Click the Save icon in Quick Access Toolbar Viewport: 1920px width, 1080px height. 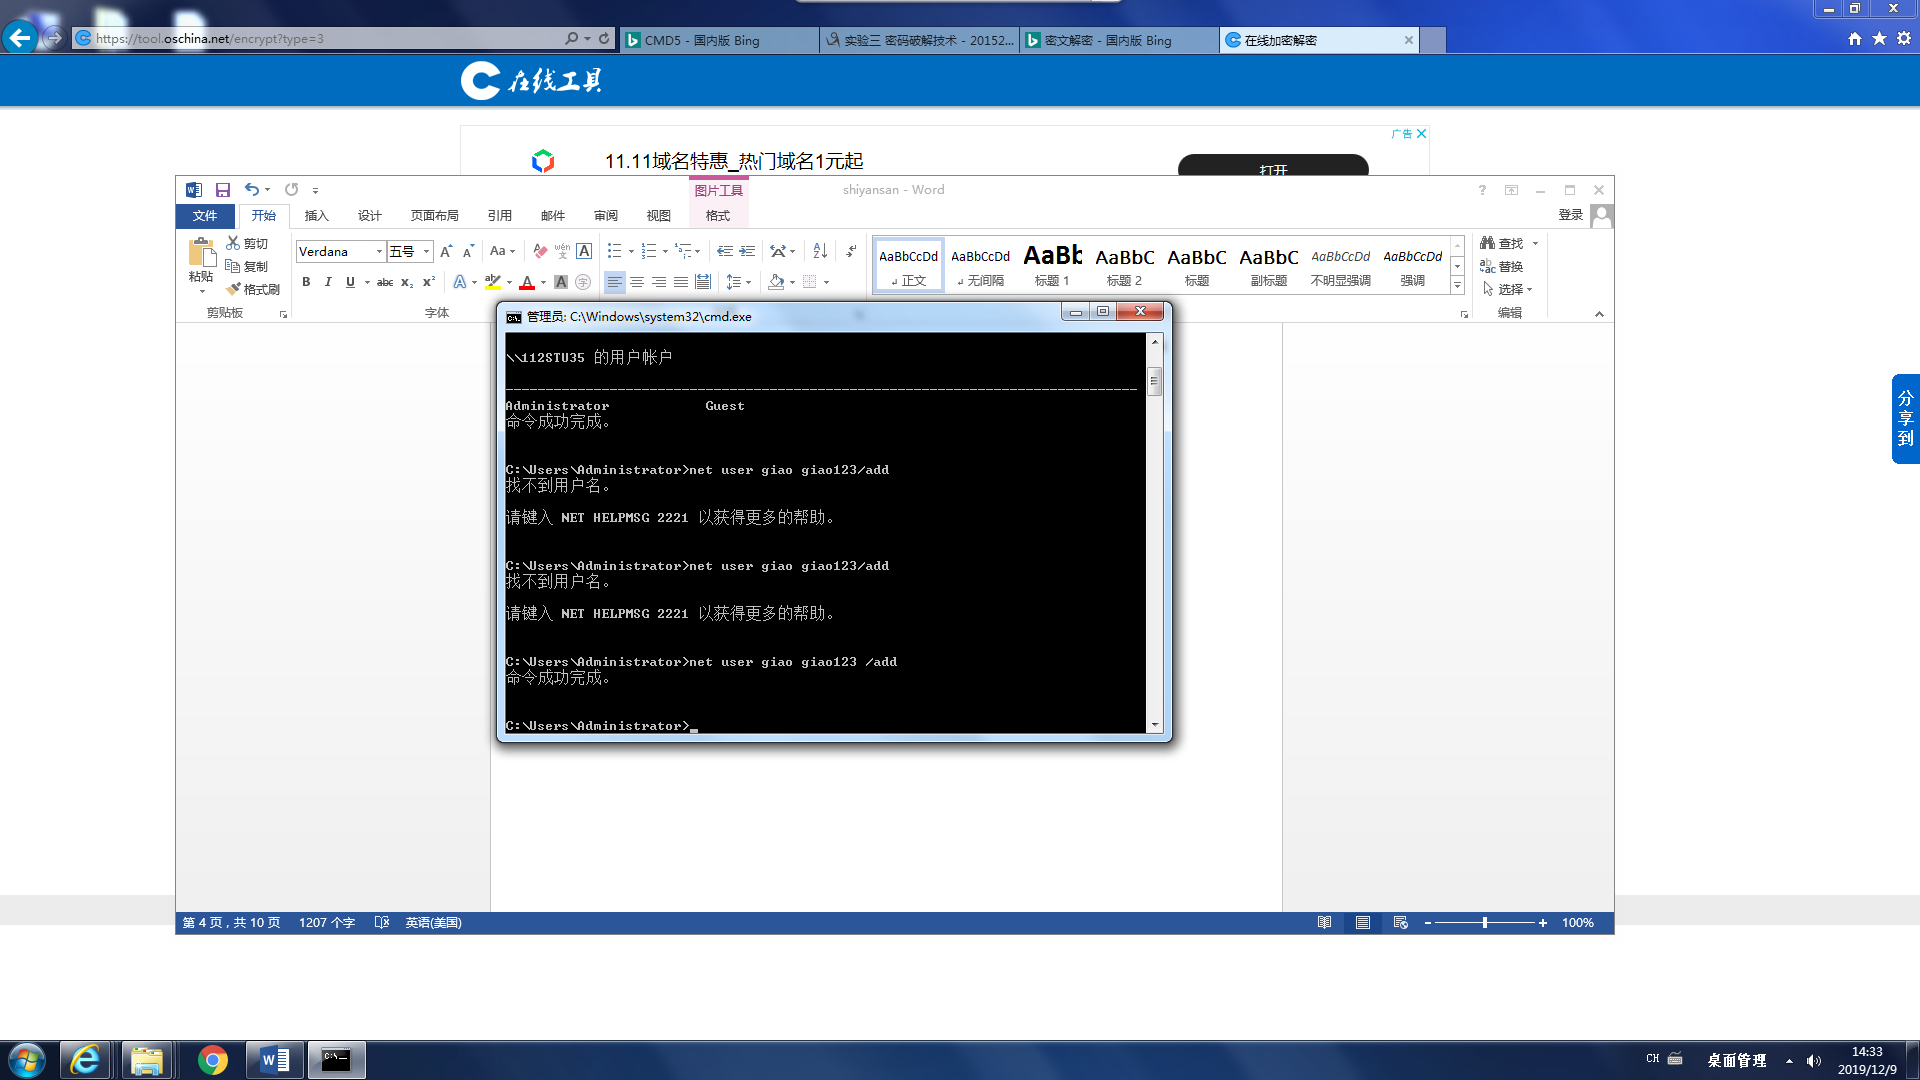223,190
